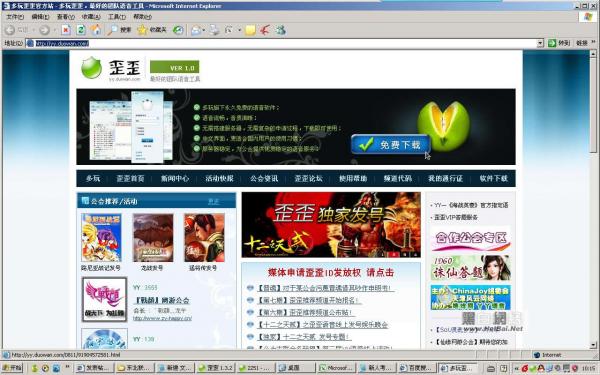The width and height of the screenshot is (600, 375).
Task: Click the Messenger buddy toolbar icon
Action: pos(281,30)
